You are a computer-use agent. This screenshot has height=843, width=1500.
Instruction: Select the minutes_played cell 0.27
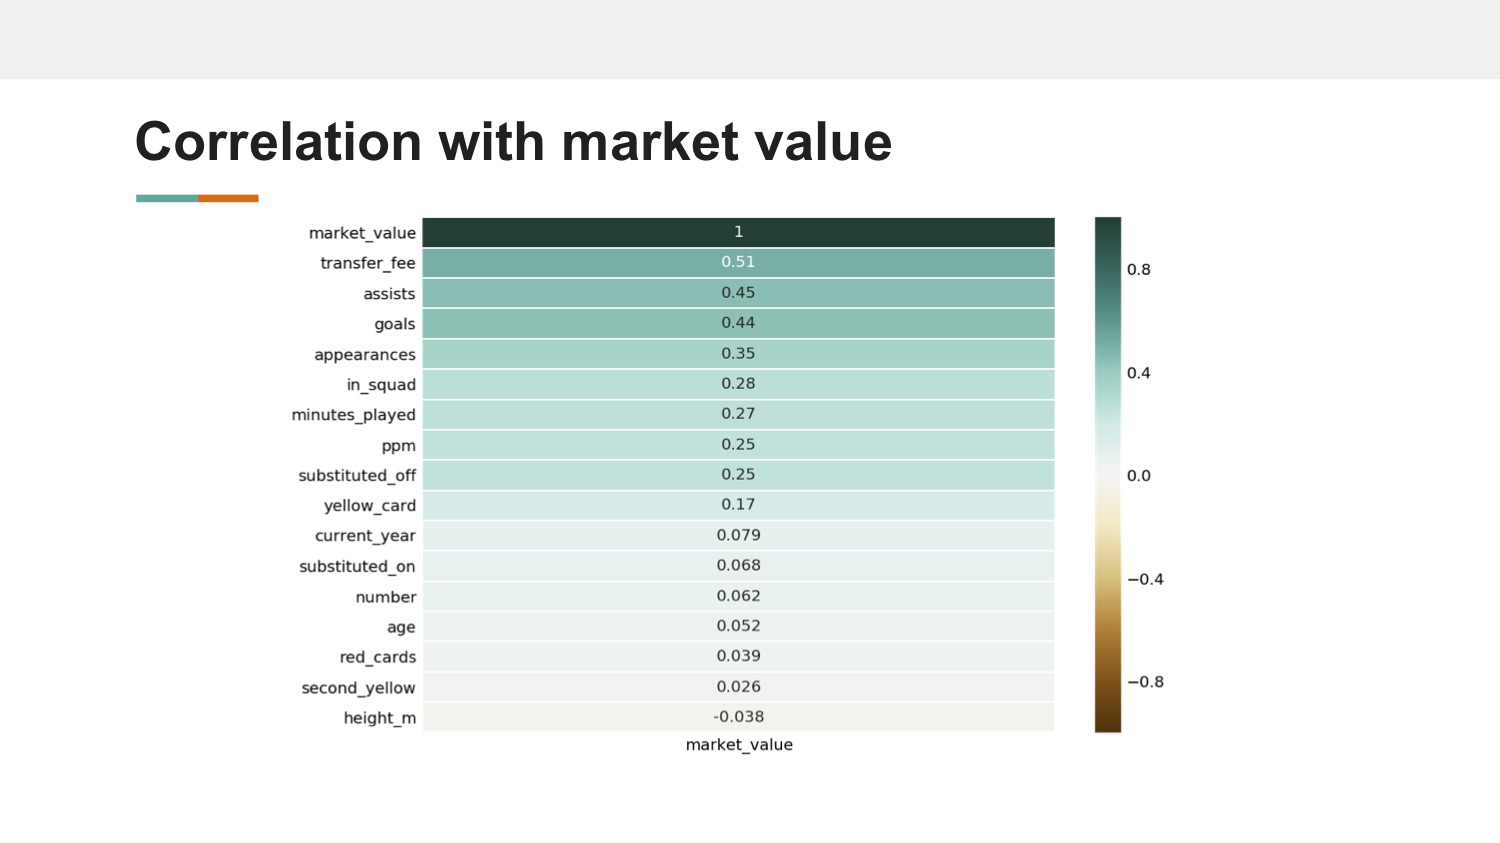pos(738,414)
